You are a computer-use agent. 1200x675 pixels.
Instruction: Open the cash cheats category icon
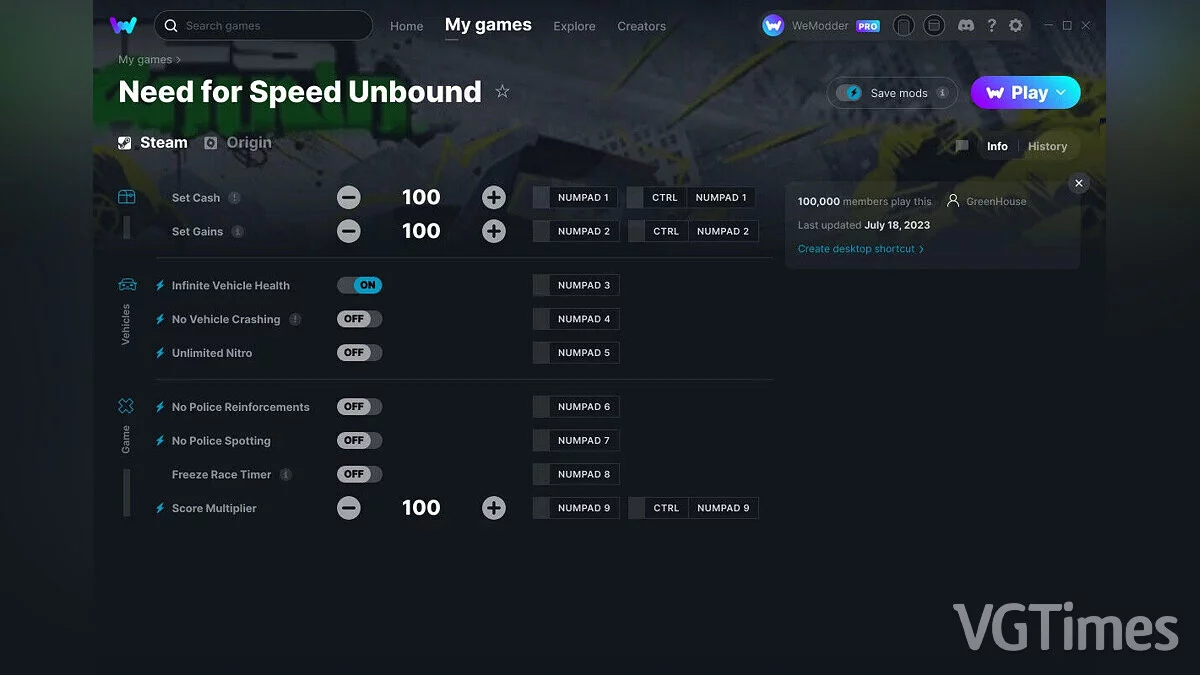pos(126,196)
